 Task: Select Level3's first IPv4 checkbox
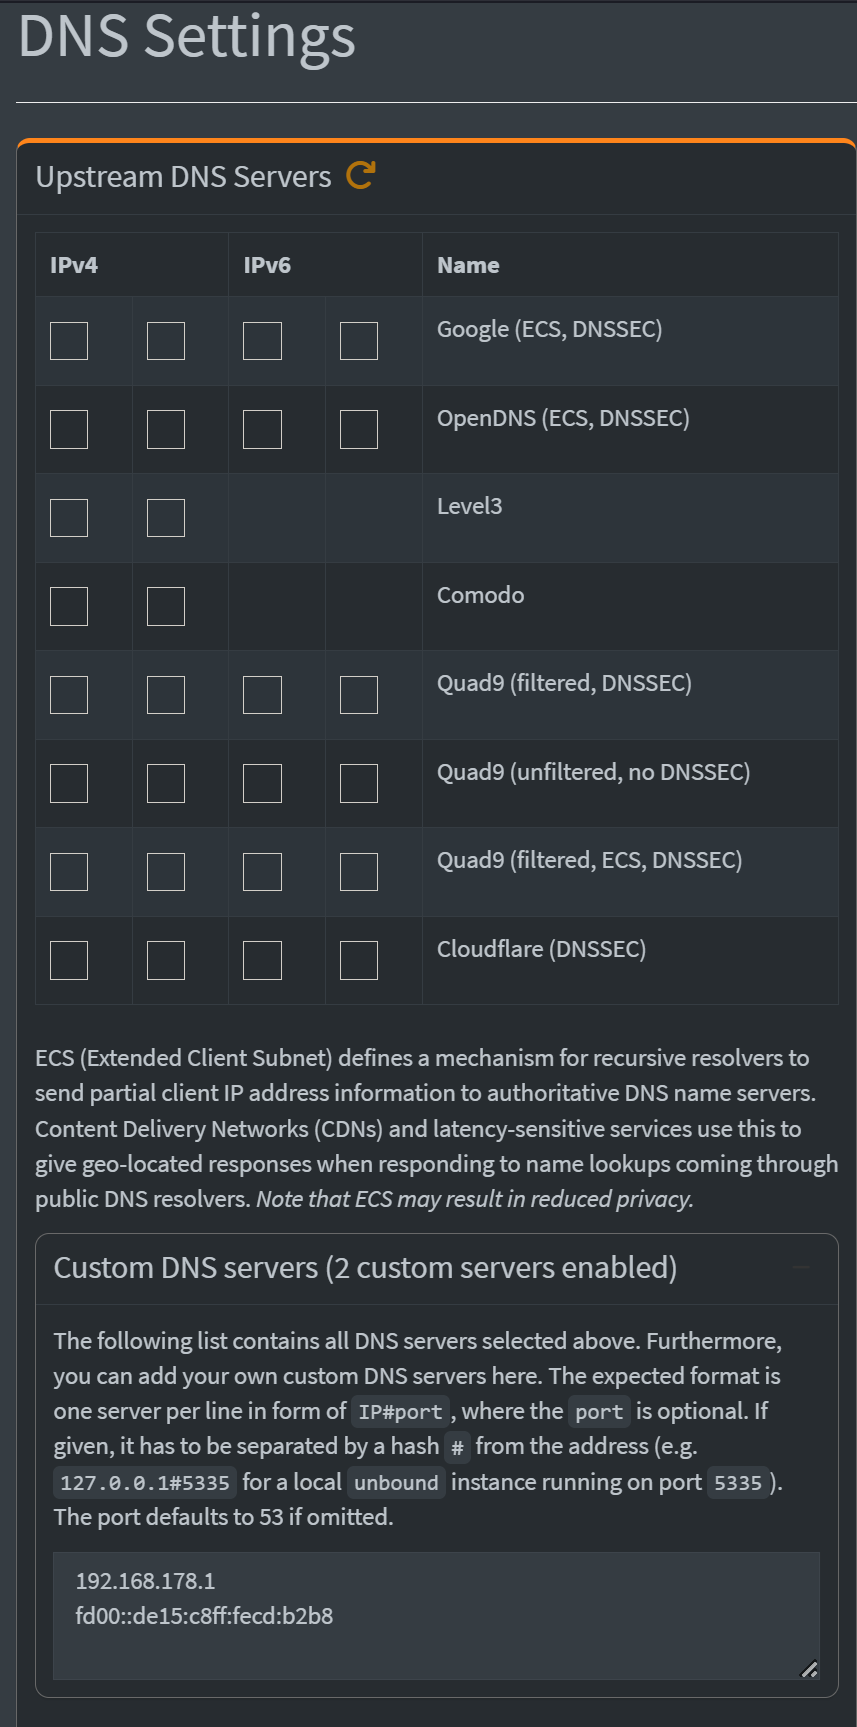pos(69,518)
